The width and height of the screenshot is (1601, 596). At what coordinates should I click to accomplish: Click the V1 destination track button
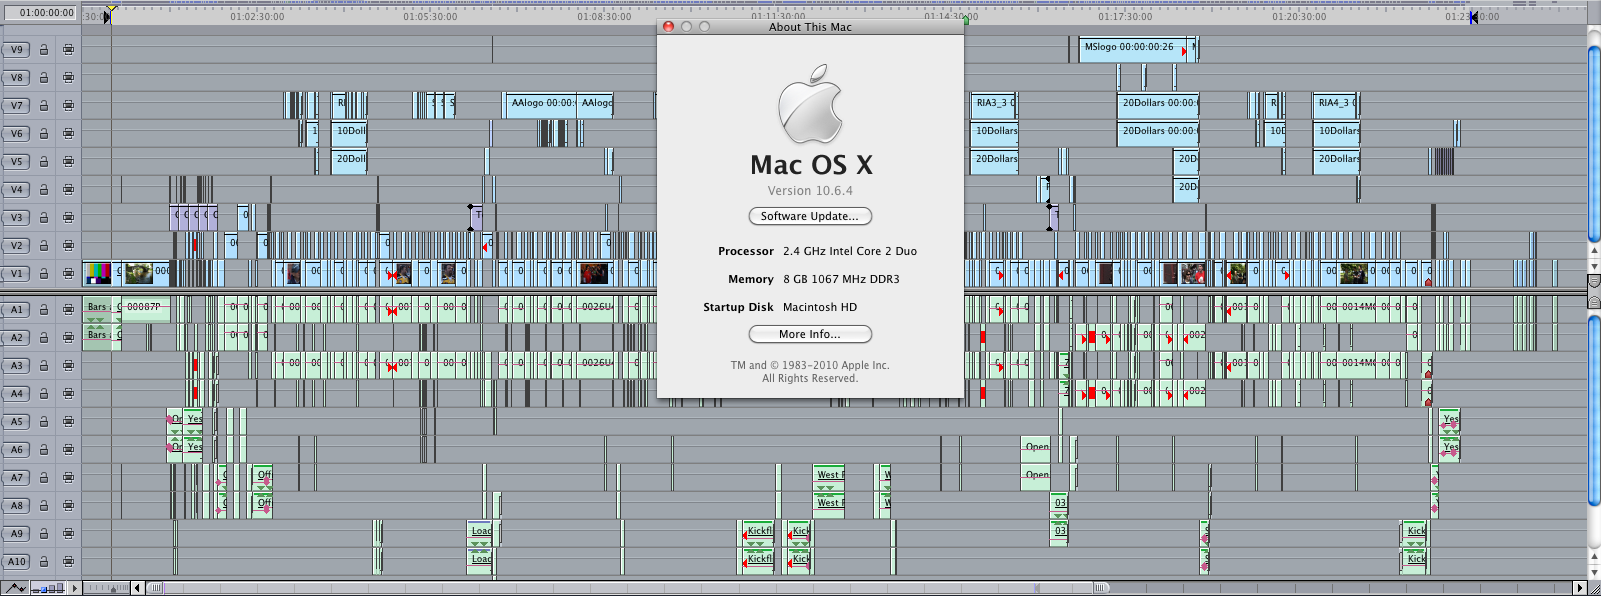tap(17, 273)
